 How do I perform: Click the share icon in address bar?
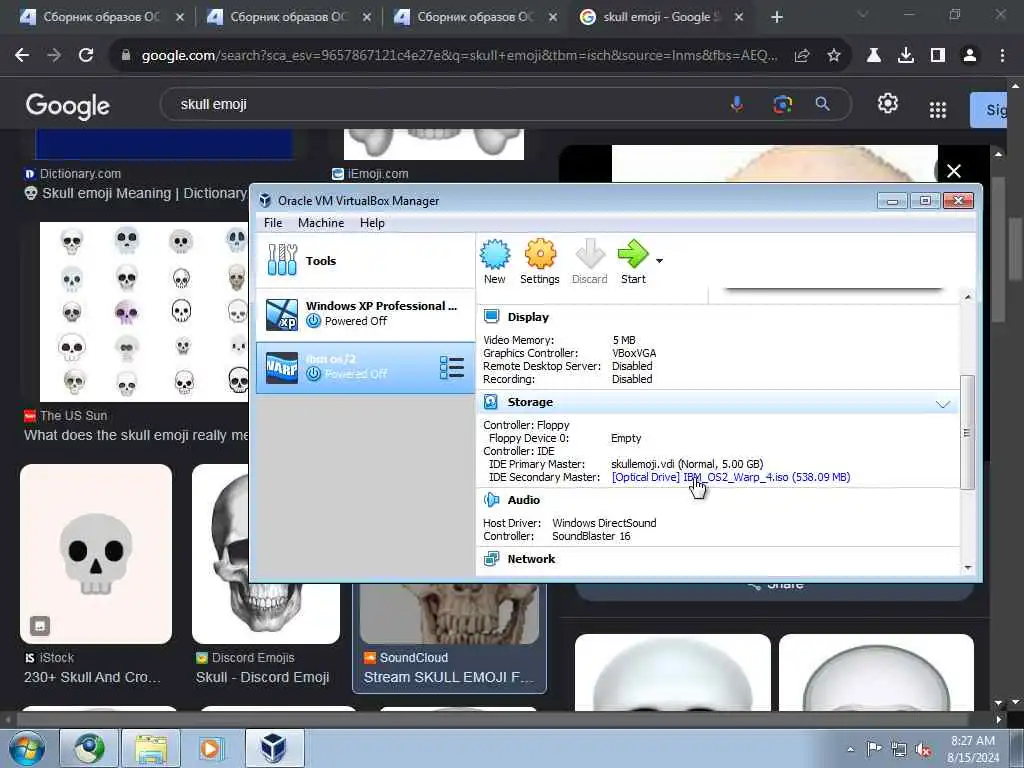coord(802,56)
